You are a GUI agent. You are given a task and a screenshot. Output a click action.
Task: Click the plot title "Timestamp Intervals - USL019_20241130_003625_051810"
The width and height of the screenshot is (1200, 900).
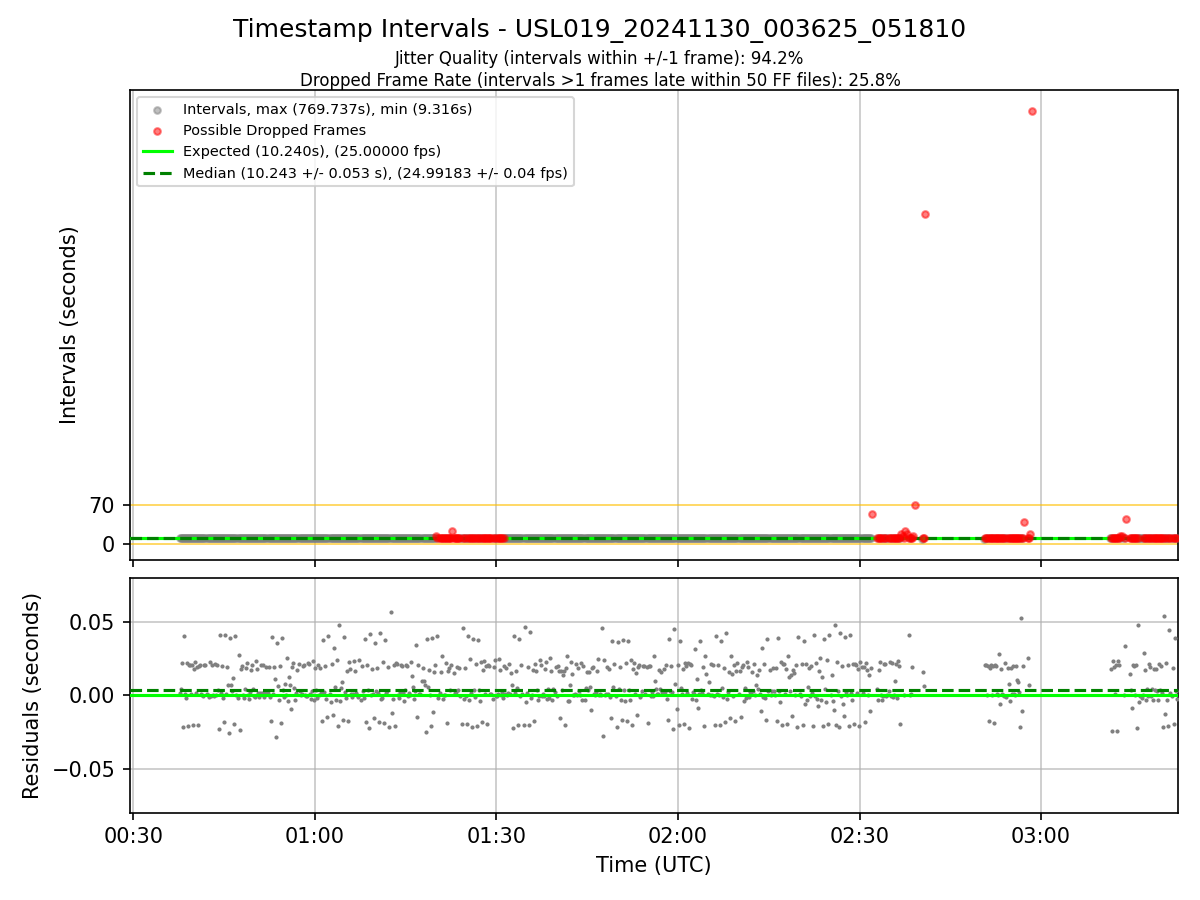pos(599,29)
